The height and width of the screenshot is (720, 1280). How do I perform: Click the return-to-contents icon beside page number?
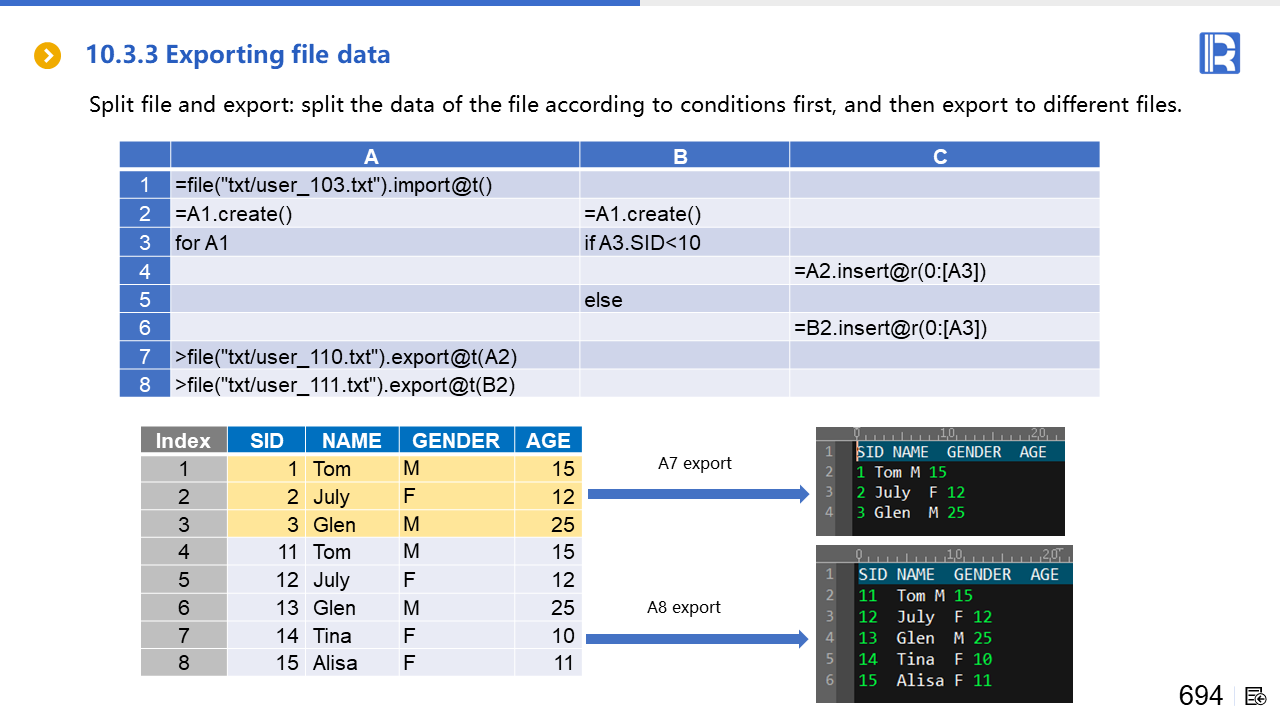[x=1256, y=696]
